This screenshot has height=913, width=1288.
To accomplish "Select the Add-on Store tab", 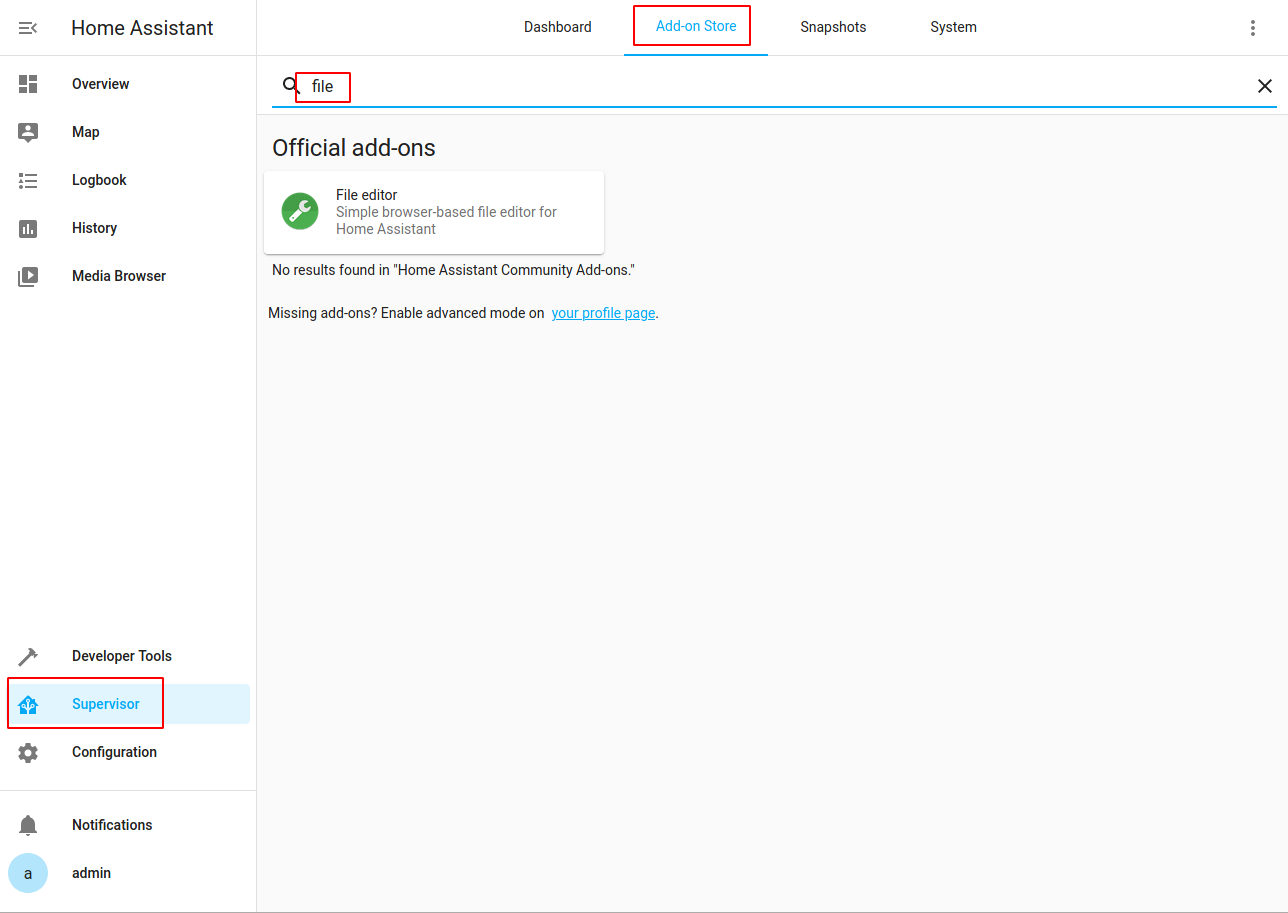I will click(696, 27).
